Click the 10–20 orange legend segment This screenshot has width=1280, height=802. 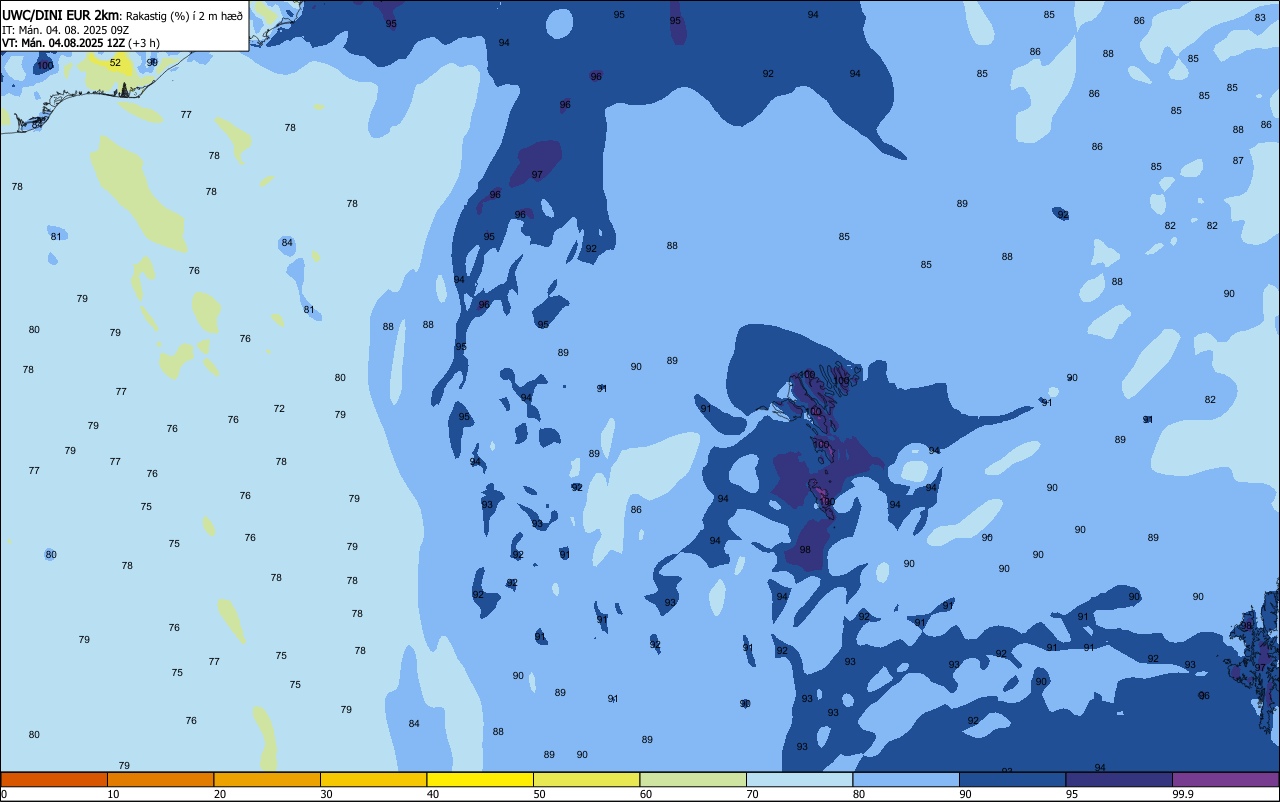[x=160, y=779]
